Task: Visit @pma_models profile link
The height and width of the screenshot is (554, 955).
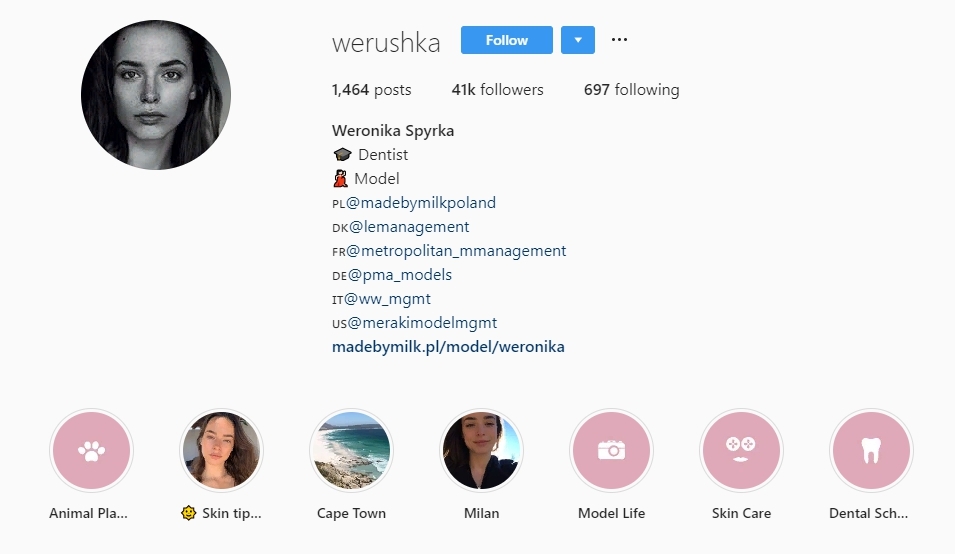Action: coord(400,275)
